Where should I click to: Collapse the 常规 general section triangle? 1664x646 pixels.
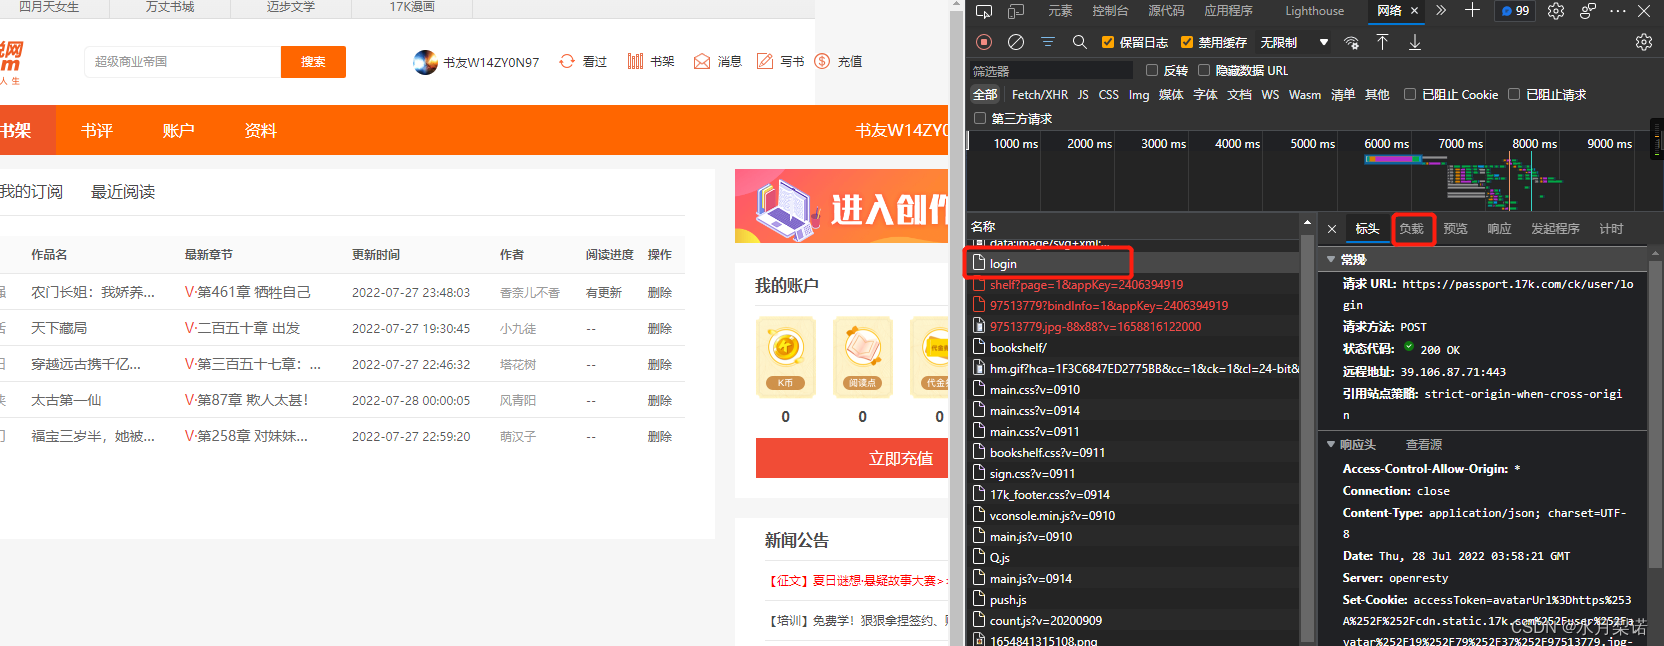click(1331, 259)
